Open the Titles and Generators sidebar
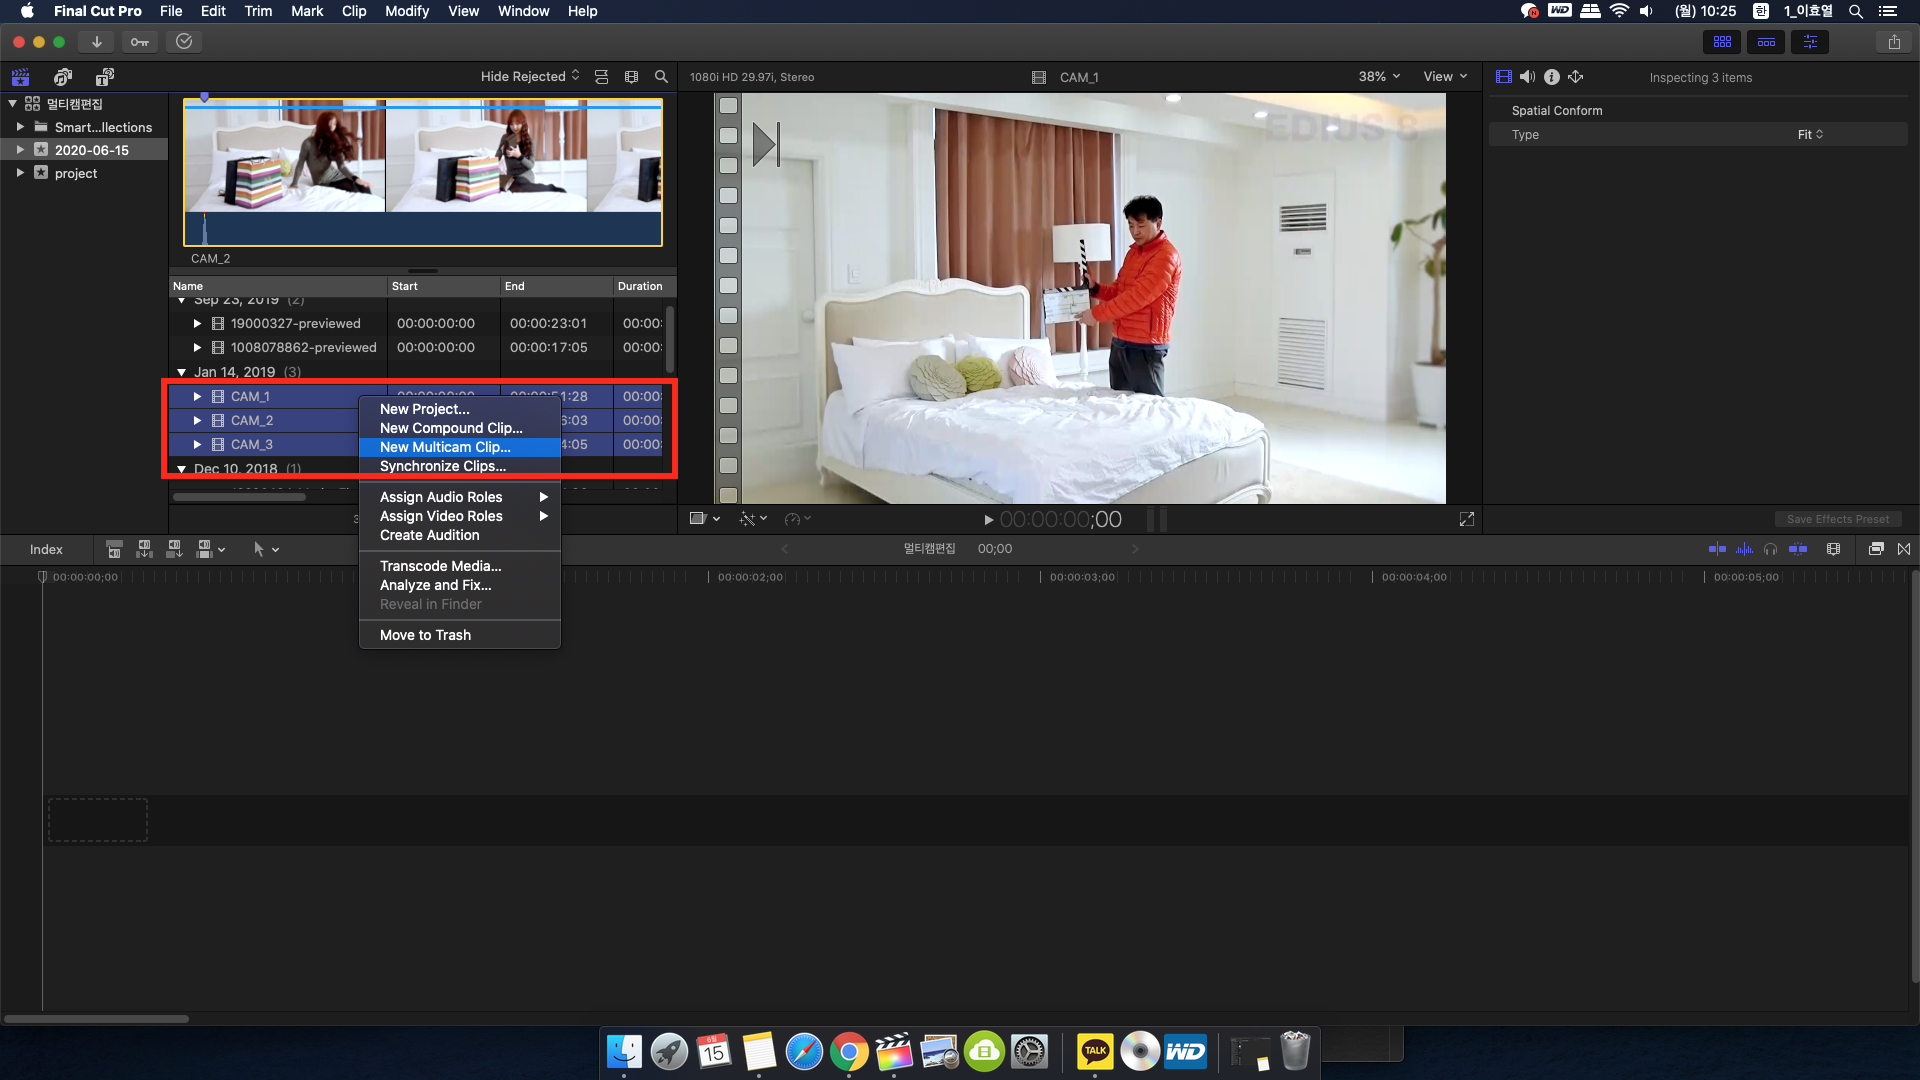This screenshot has height=1080, width=1920. [x=104, y=77]
